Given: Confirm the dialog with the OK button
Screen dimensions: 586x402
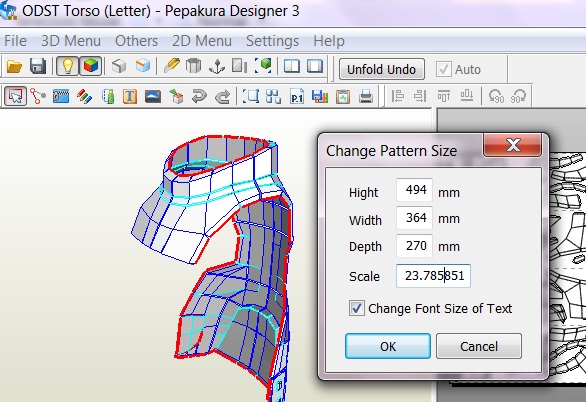Looking at the screenshot, I should click(388, 346).
